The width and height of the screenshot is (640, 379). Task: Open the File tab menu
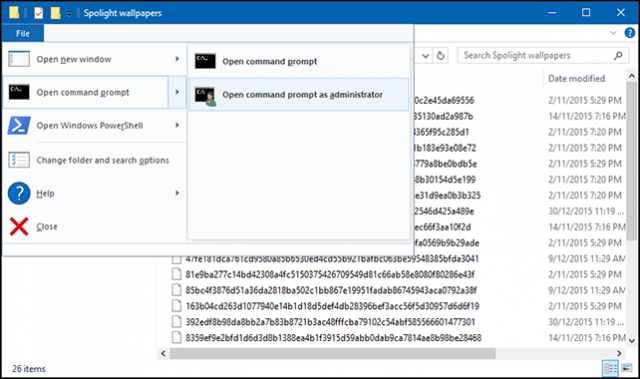point(23,33)
